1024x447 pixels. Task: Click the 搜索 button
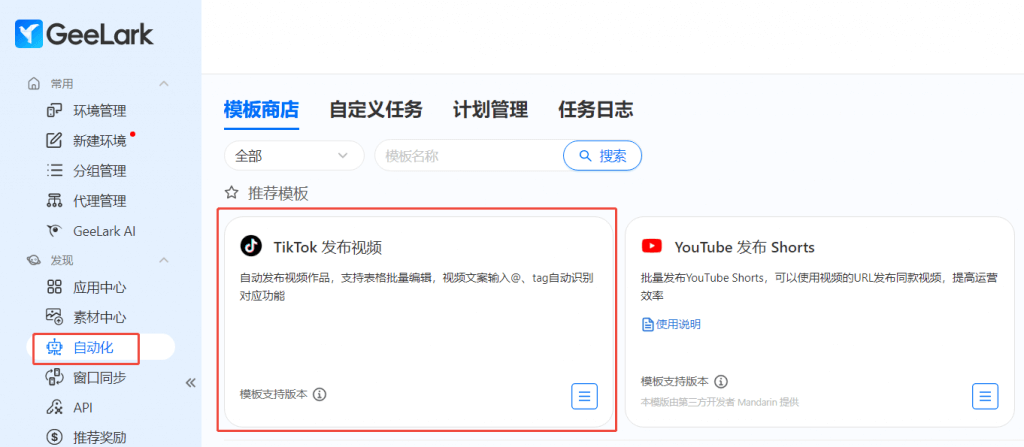point(602,156)
